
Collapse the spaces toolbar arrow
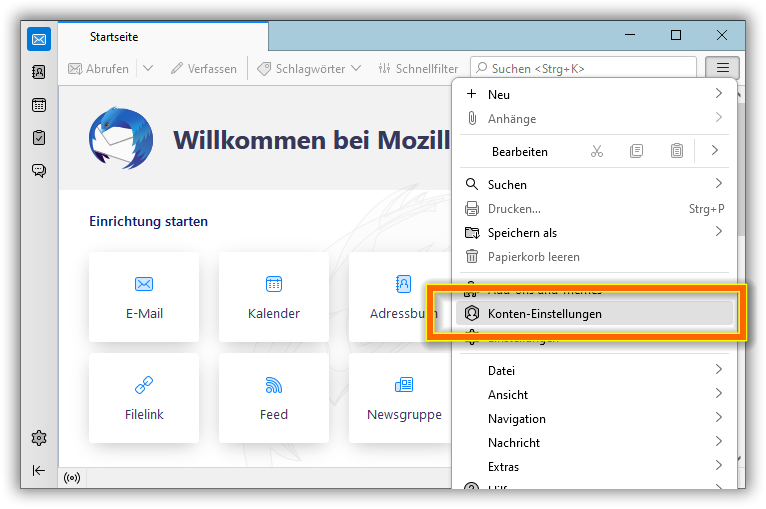[39, 470]
